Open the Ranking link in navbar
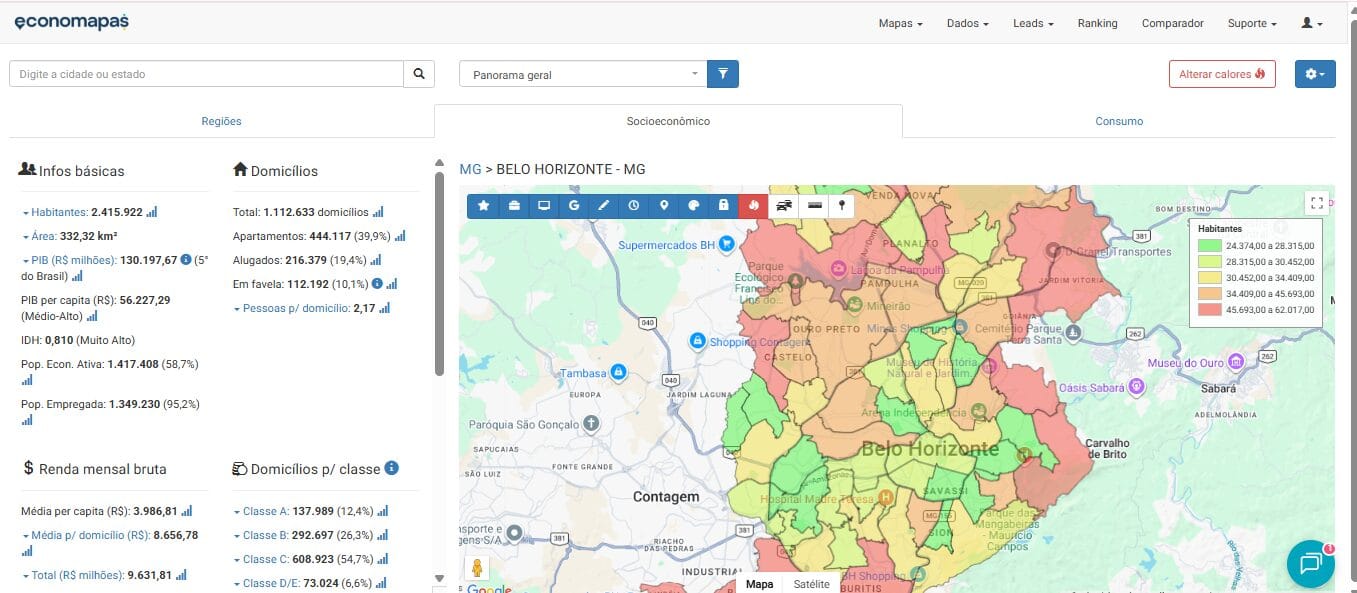The image size is (1357, 593). (x=1097, y=23)
